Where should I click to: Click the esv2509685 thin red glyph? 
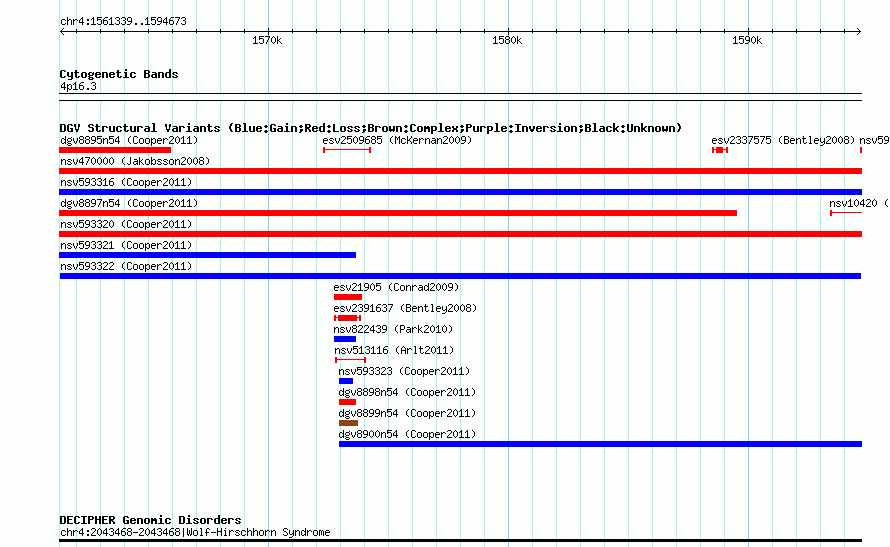tap(347, 150)
